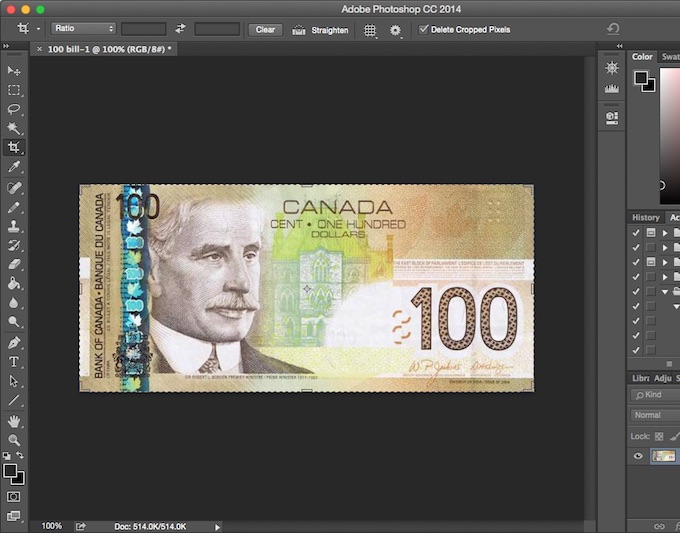Hide the layer using the eye icon
Screen dimensions: 680x533
coord(638,456)
